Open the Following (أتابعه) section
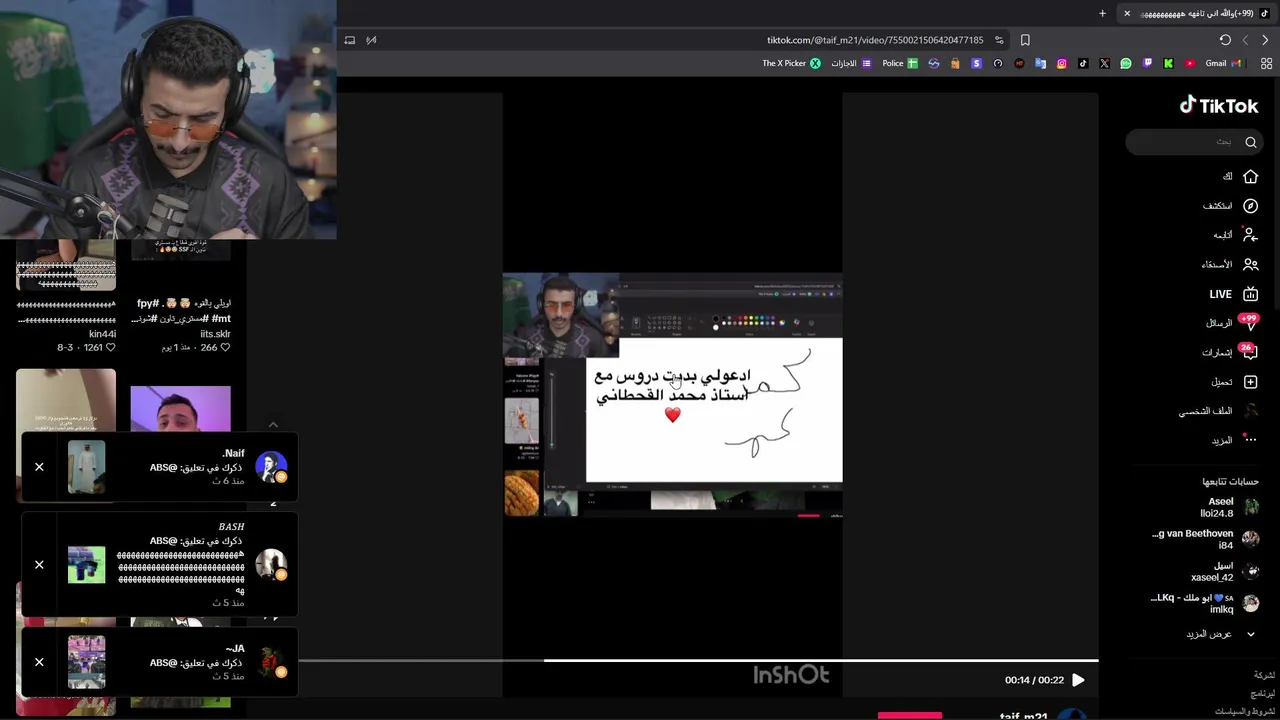Image resolution: width=1280 pixels, height=720 pixels. coord(1235,235)
